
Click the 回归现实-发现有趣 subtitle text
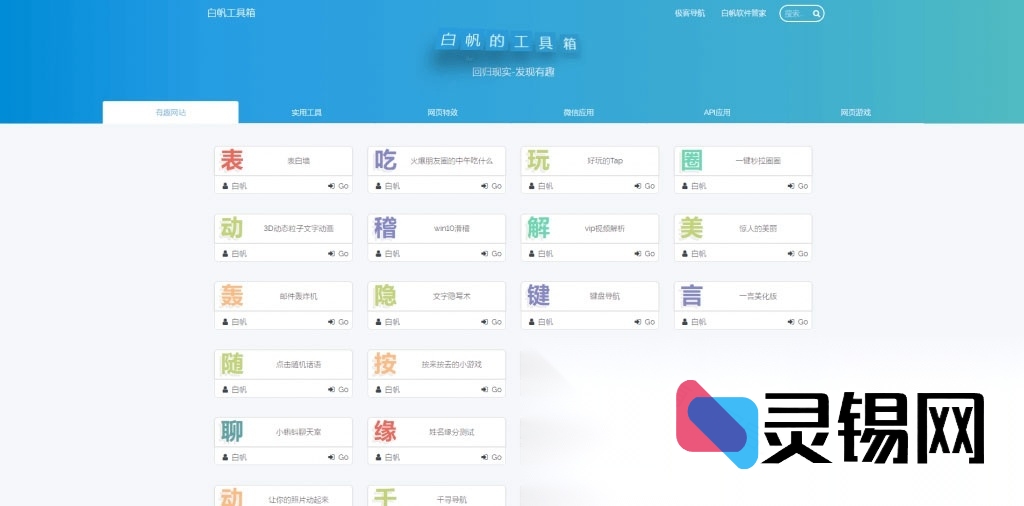coord(513,72)
